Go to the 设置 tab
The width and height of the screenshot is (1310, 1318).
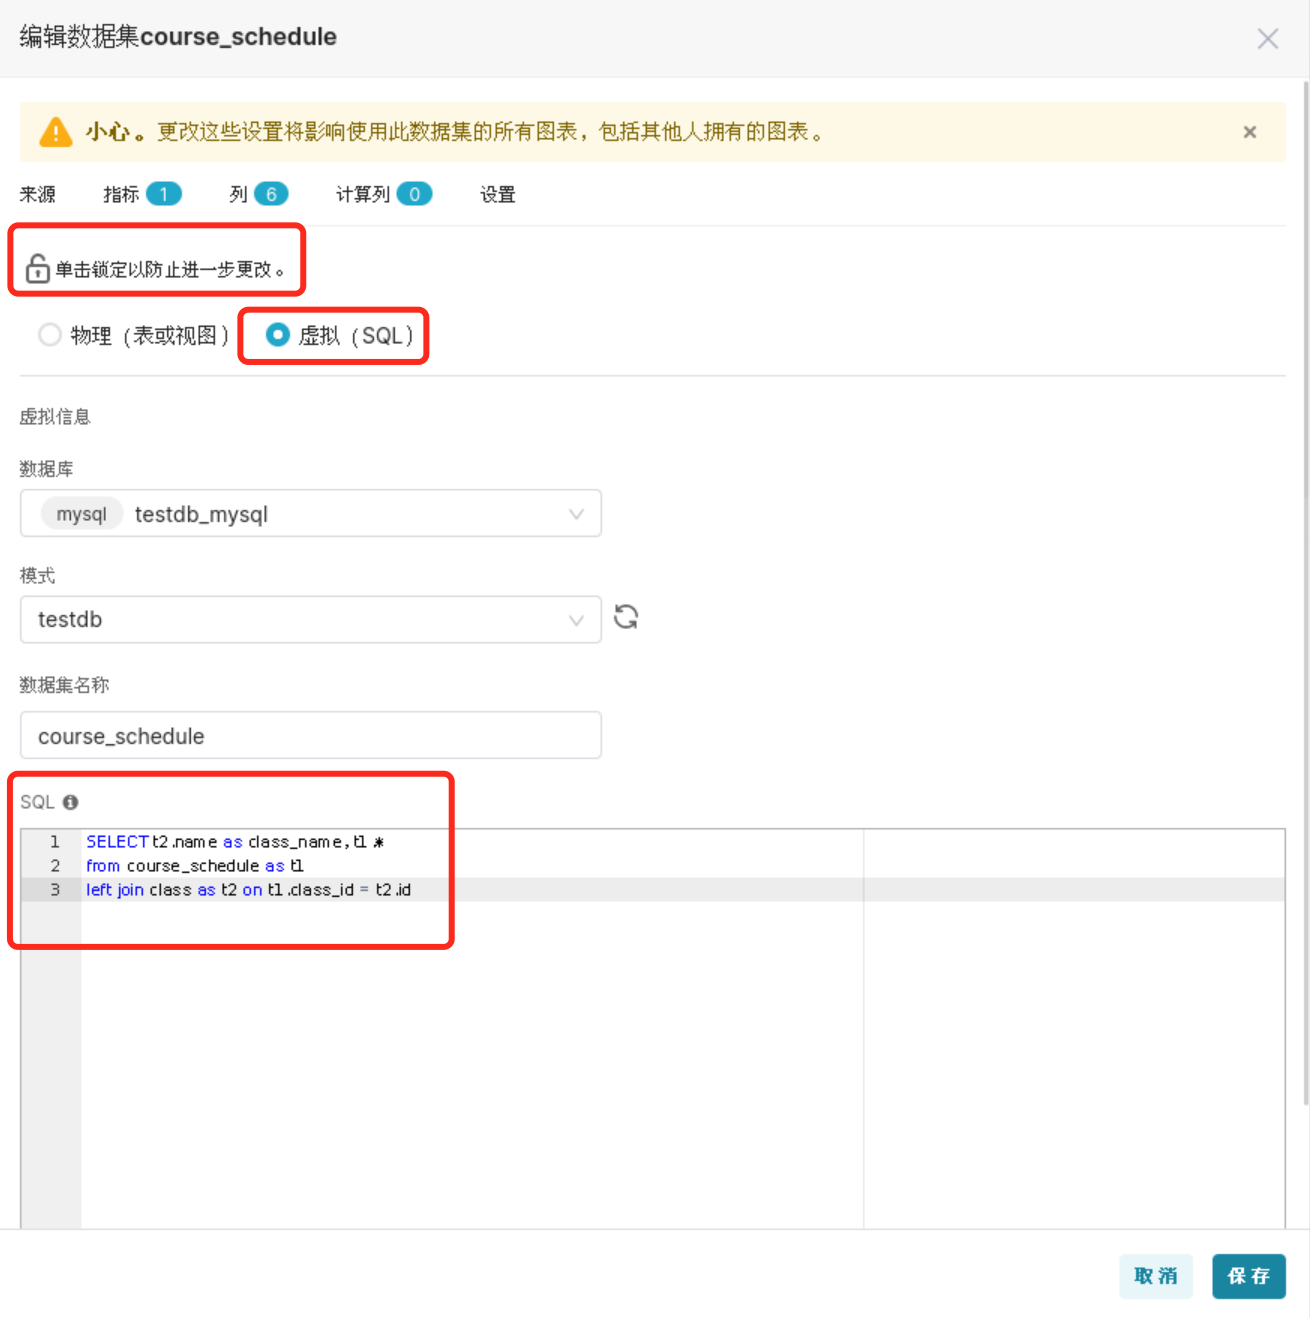(498, 194)
